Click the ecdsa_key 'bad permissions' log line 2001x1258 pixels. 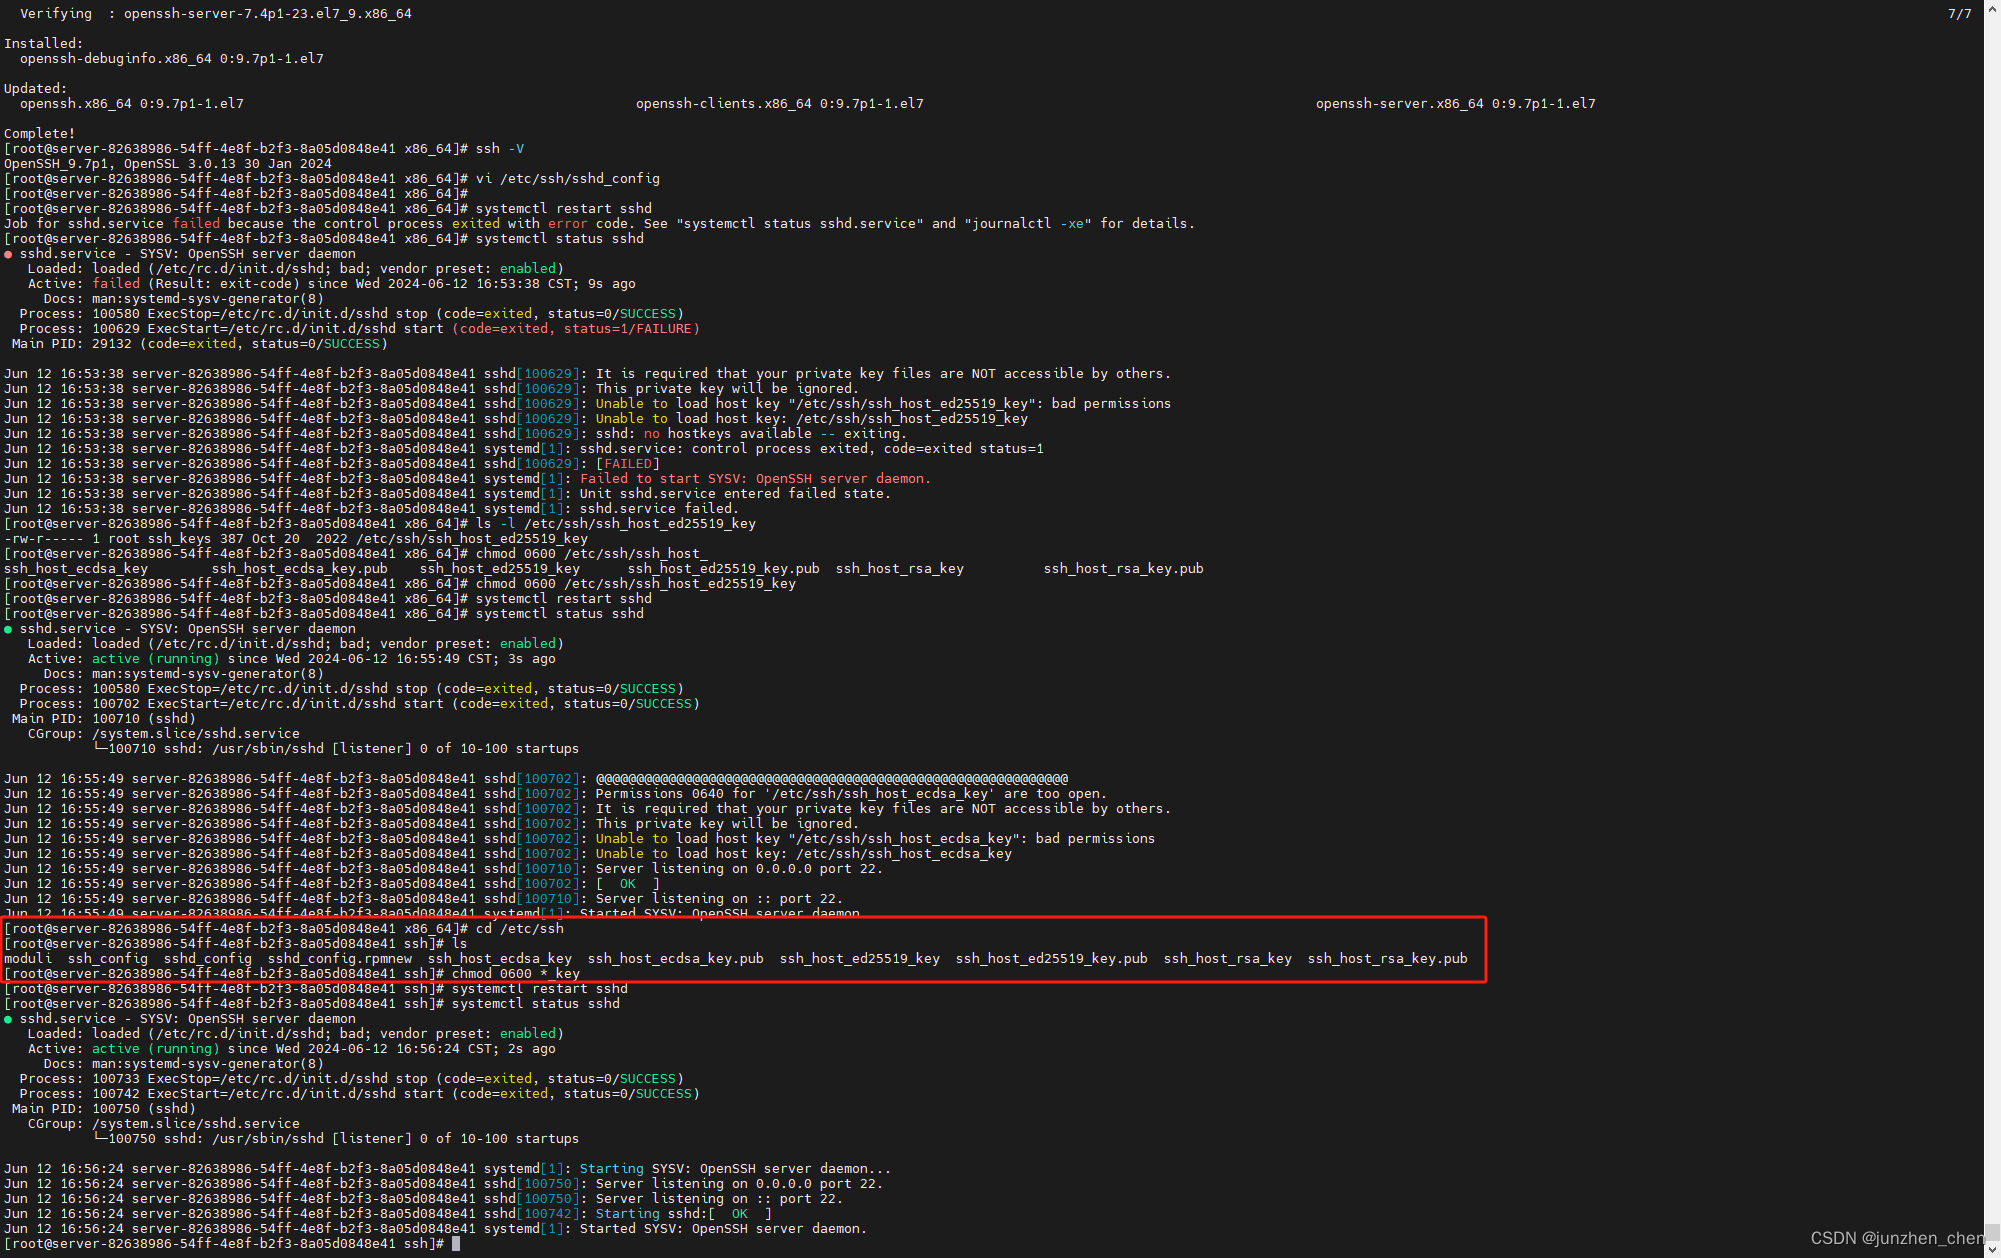tap(579, 838)
